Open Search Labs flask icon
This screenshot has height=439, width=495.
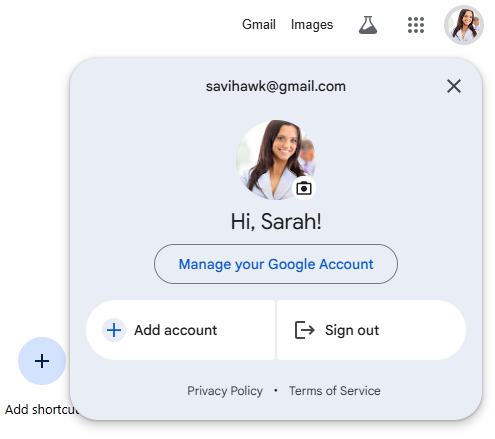[x=368, y=25]
